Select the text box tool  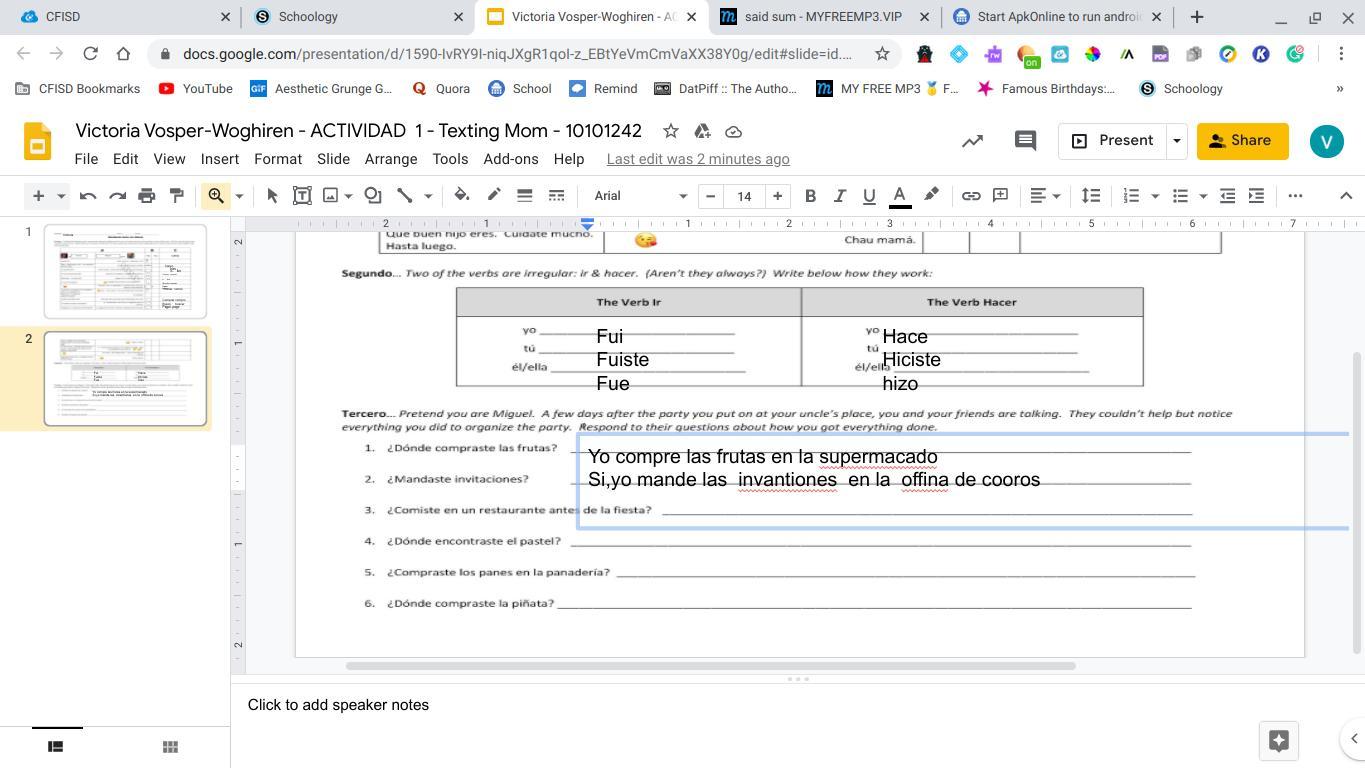click(302, 196)
